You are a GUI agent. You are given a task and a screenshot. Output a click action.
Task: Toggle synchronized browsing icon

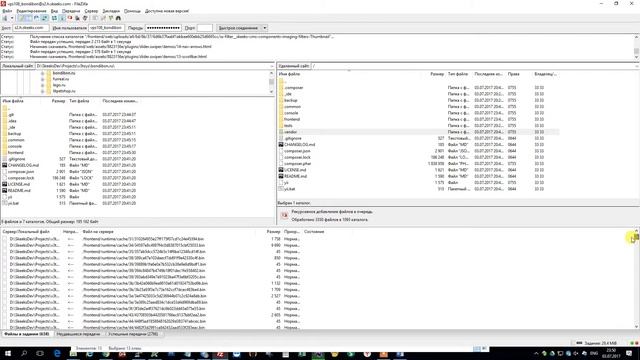point(111,18)
